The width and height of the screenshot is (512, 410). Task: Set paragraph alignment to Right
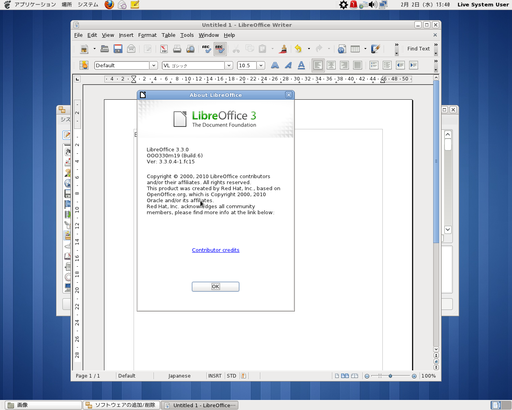click(x=344, y=65)
